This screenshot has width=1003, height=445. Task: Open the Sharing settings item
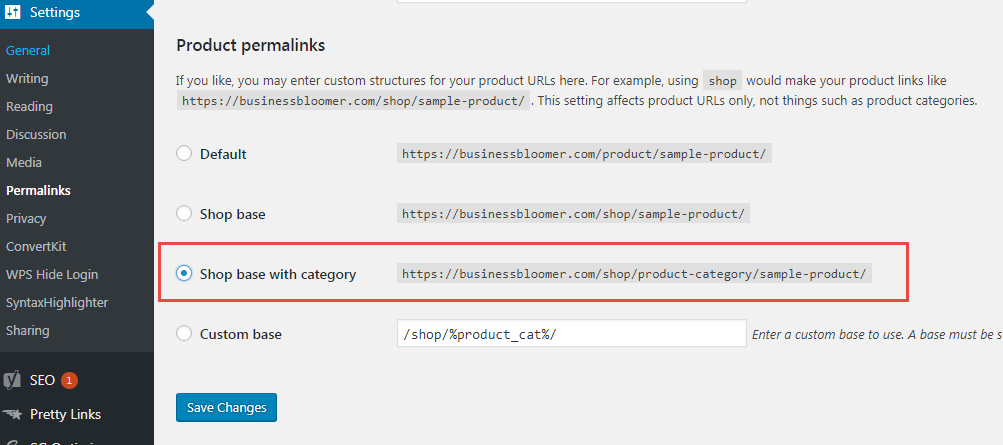click(28, 331)
